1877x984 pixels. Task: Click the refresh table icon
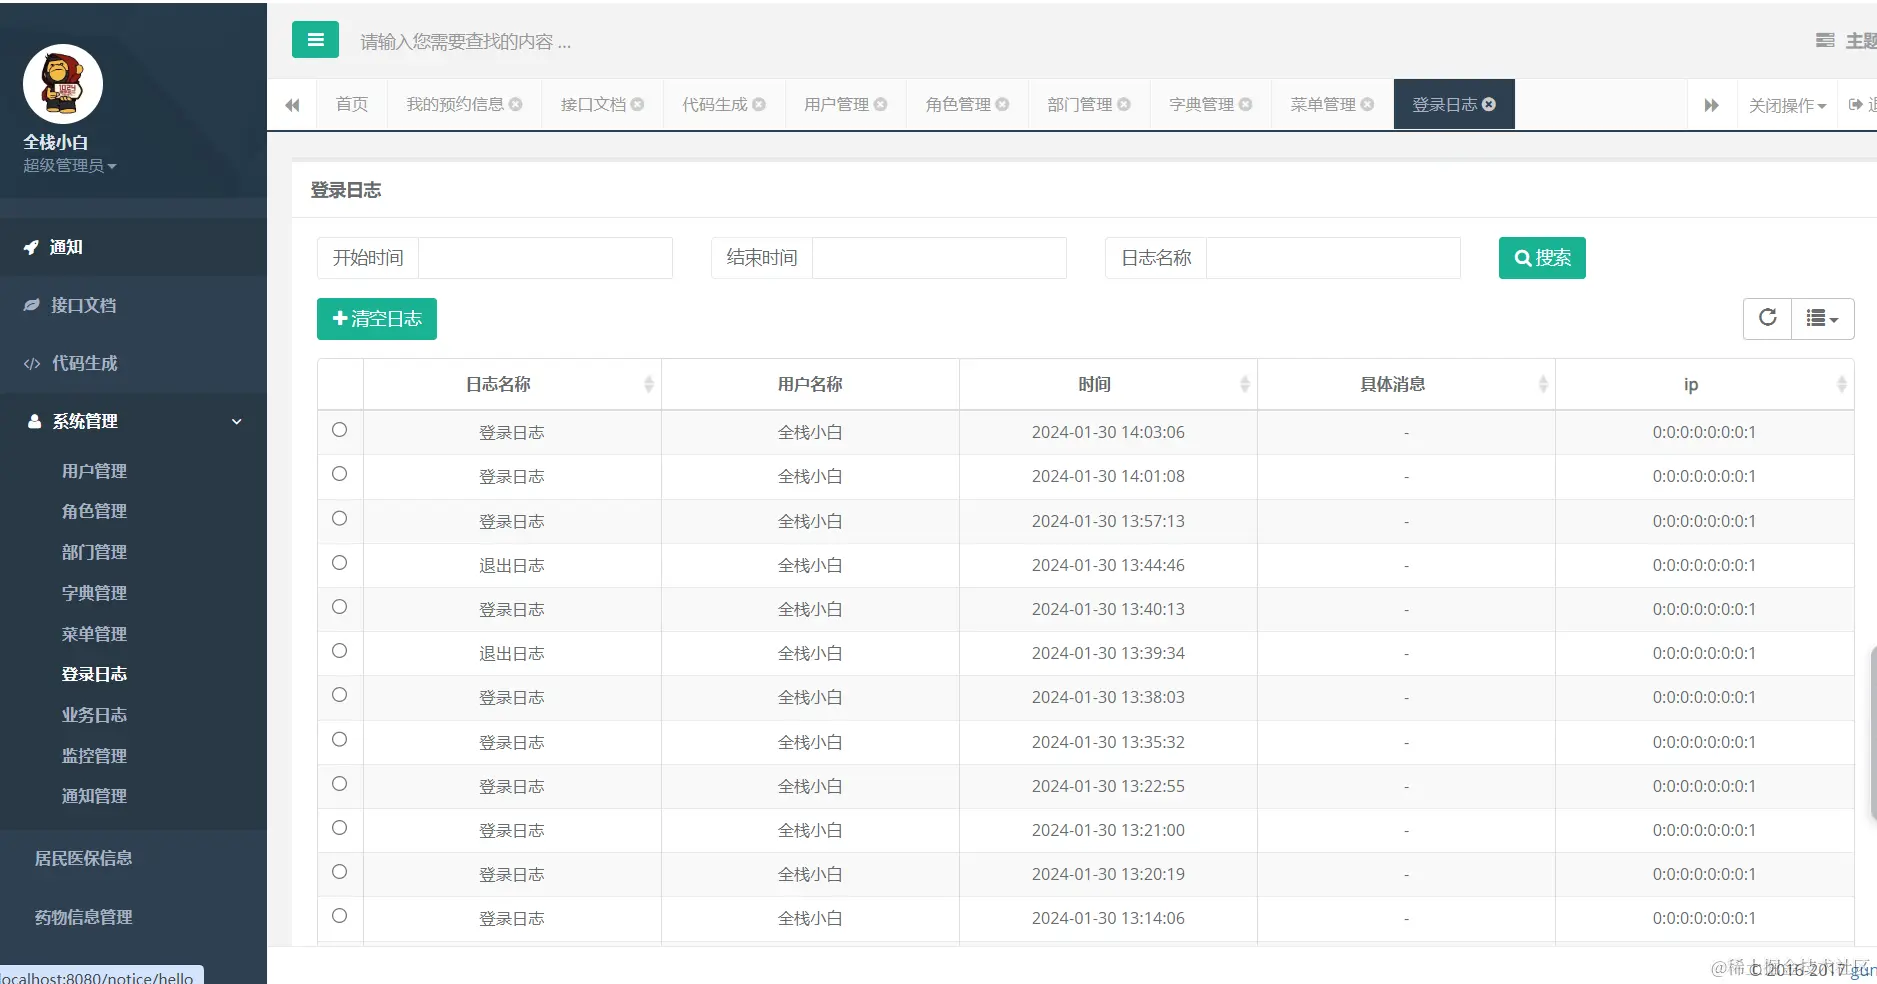1767,318
